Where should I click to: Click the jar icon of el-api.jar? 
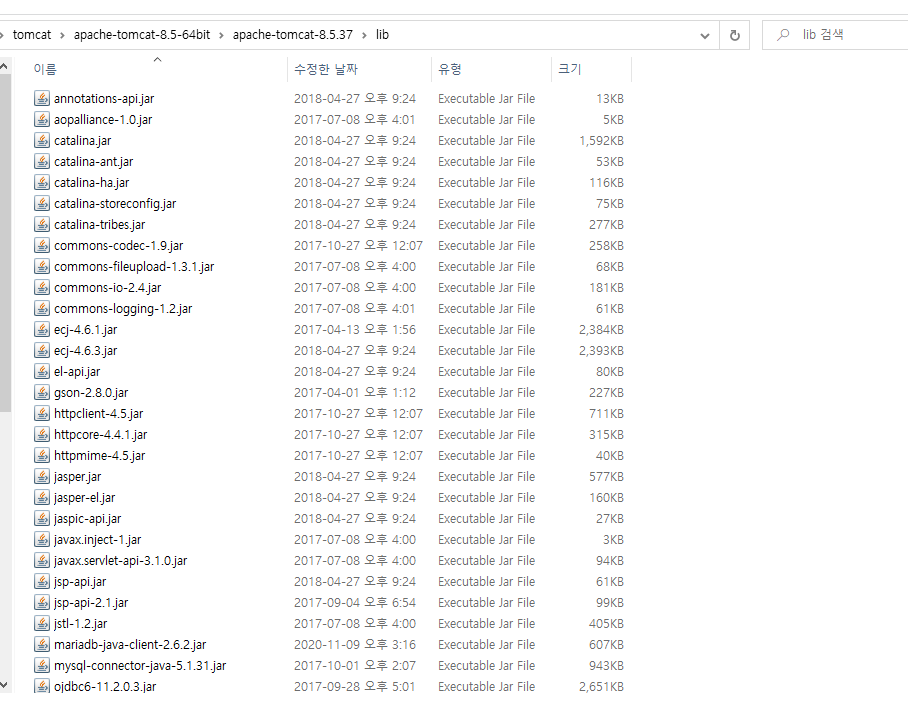pos(42,371)
